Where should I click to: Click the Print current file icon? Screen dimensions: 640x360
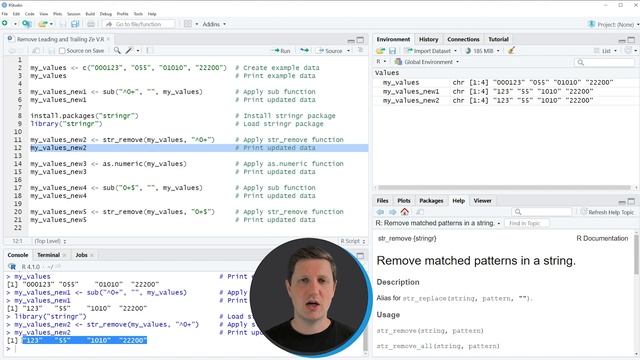click(91, 24)
